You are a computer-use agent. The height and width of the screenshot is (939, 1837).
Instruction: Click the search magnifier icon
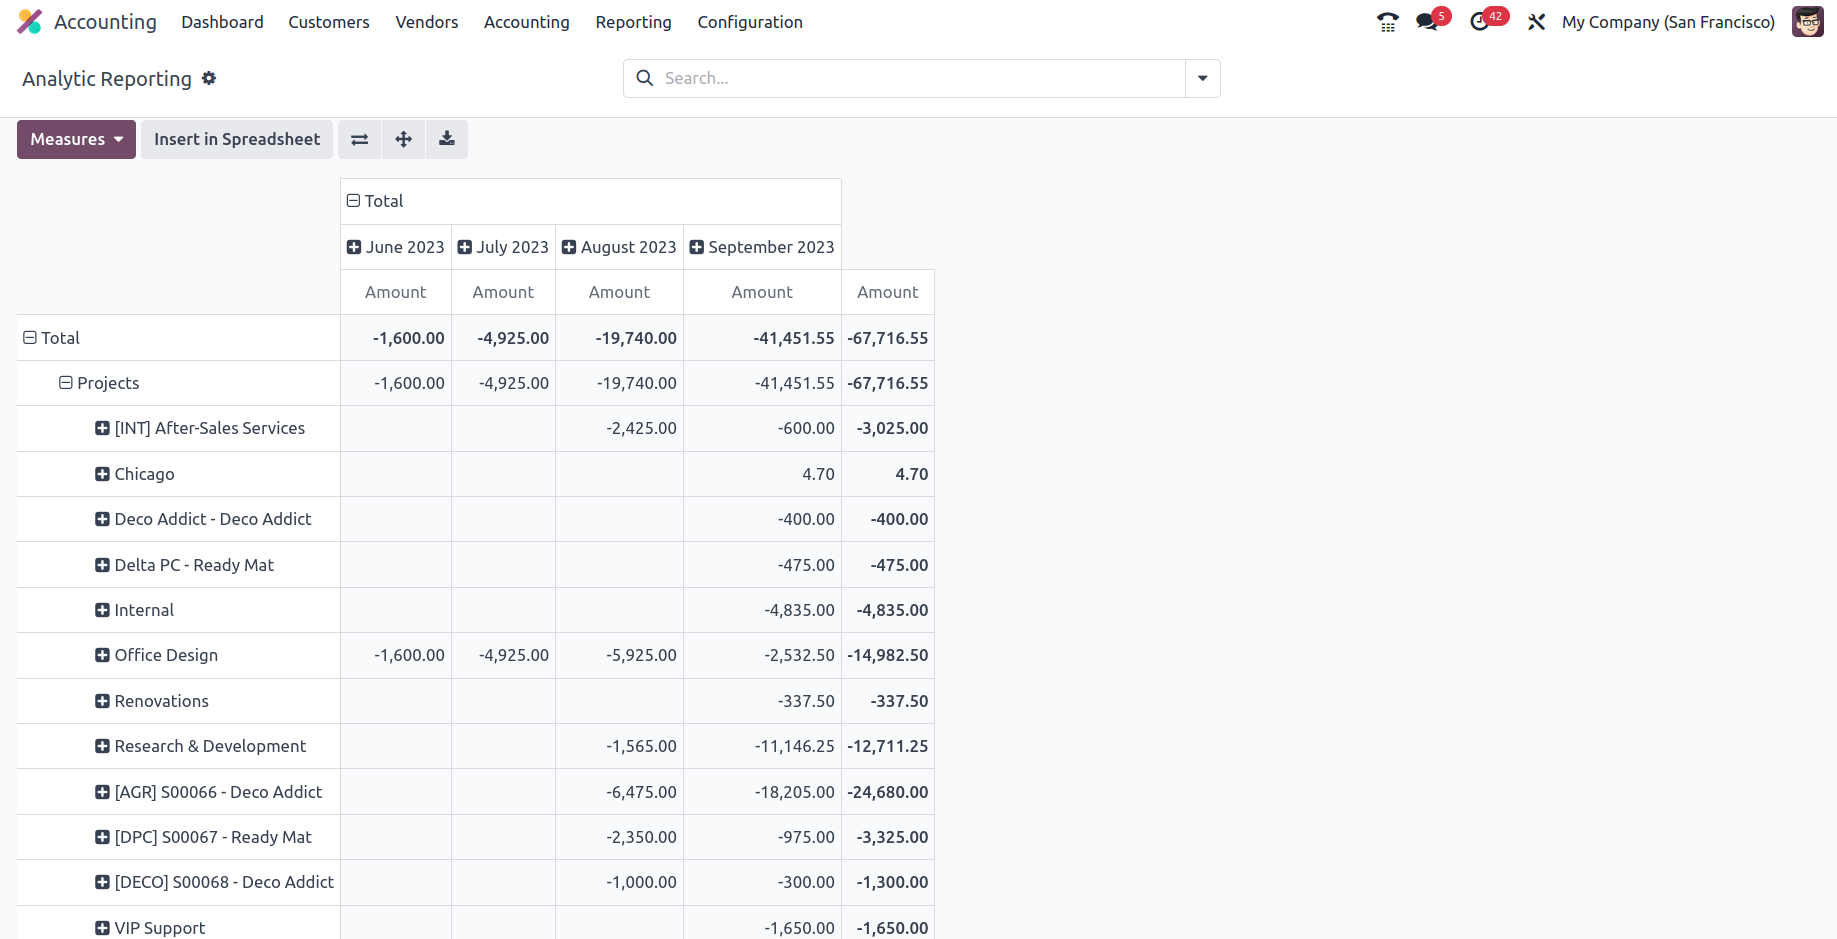pos(645,78)
